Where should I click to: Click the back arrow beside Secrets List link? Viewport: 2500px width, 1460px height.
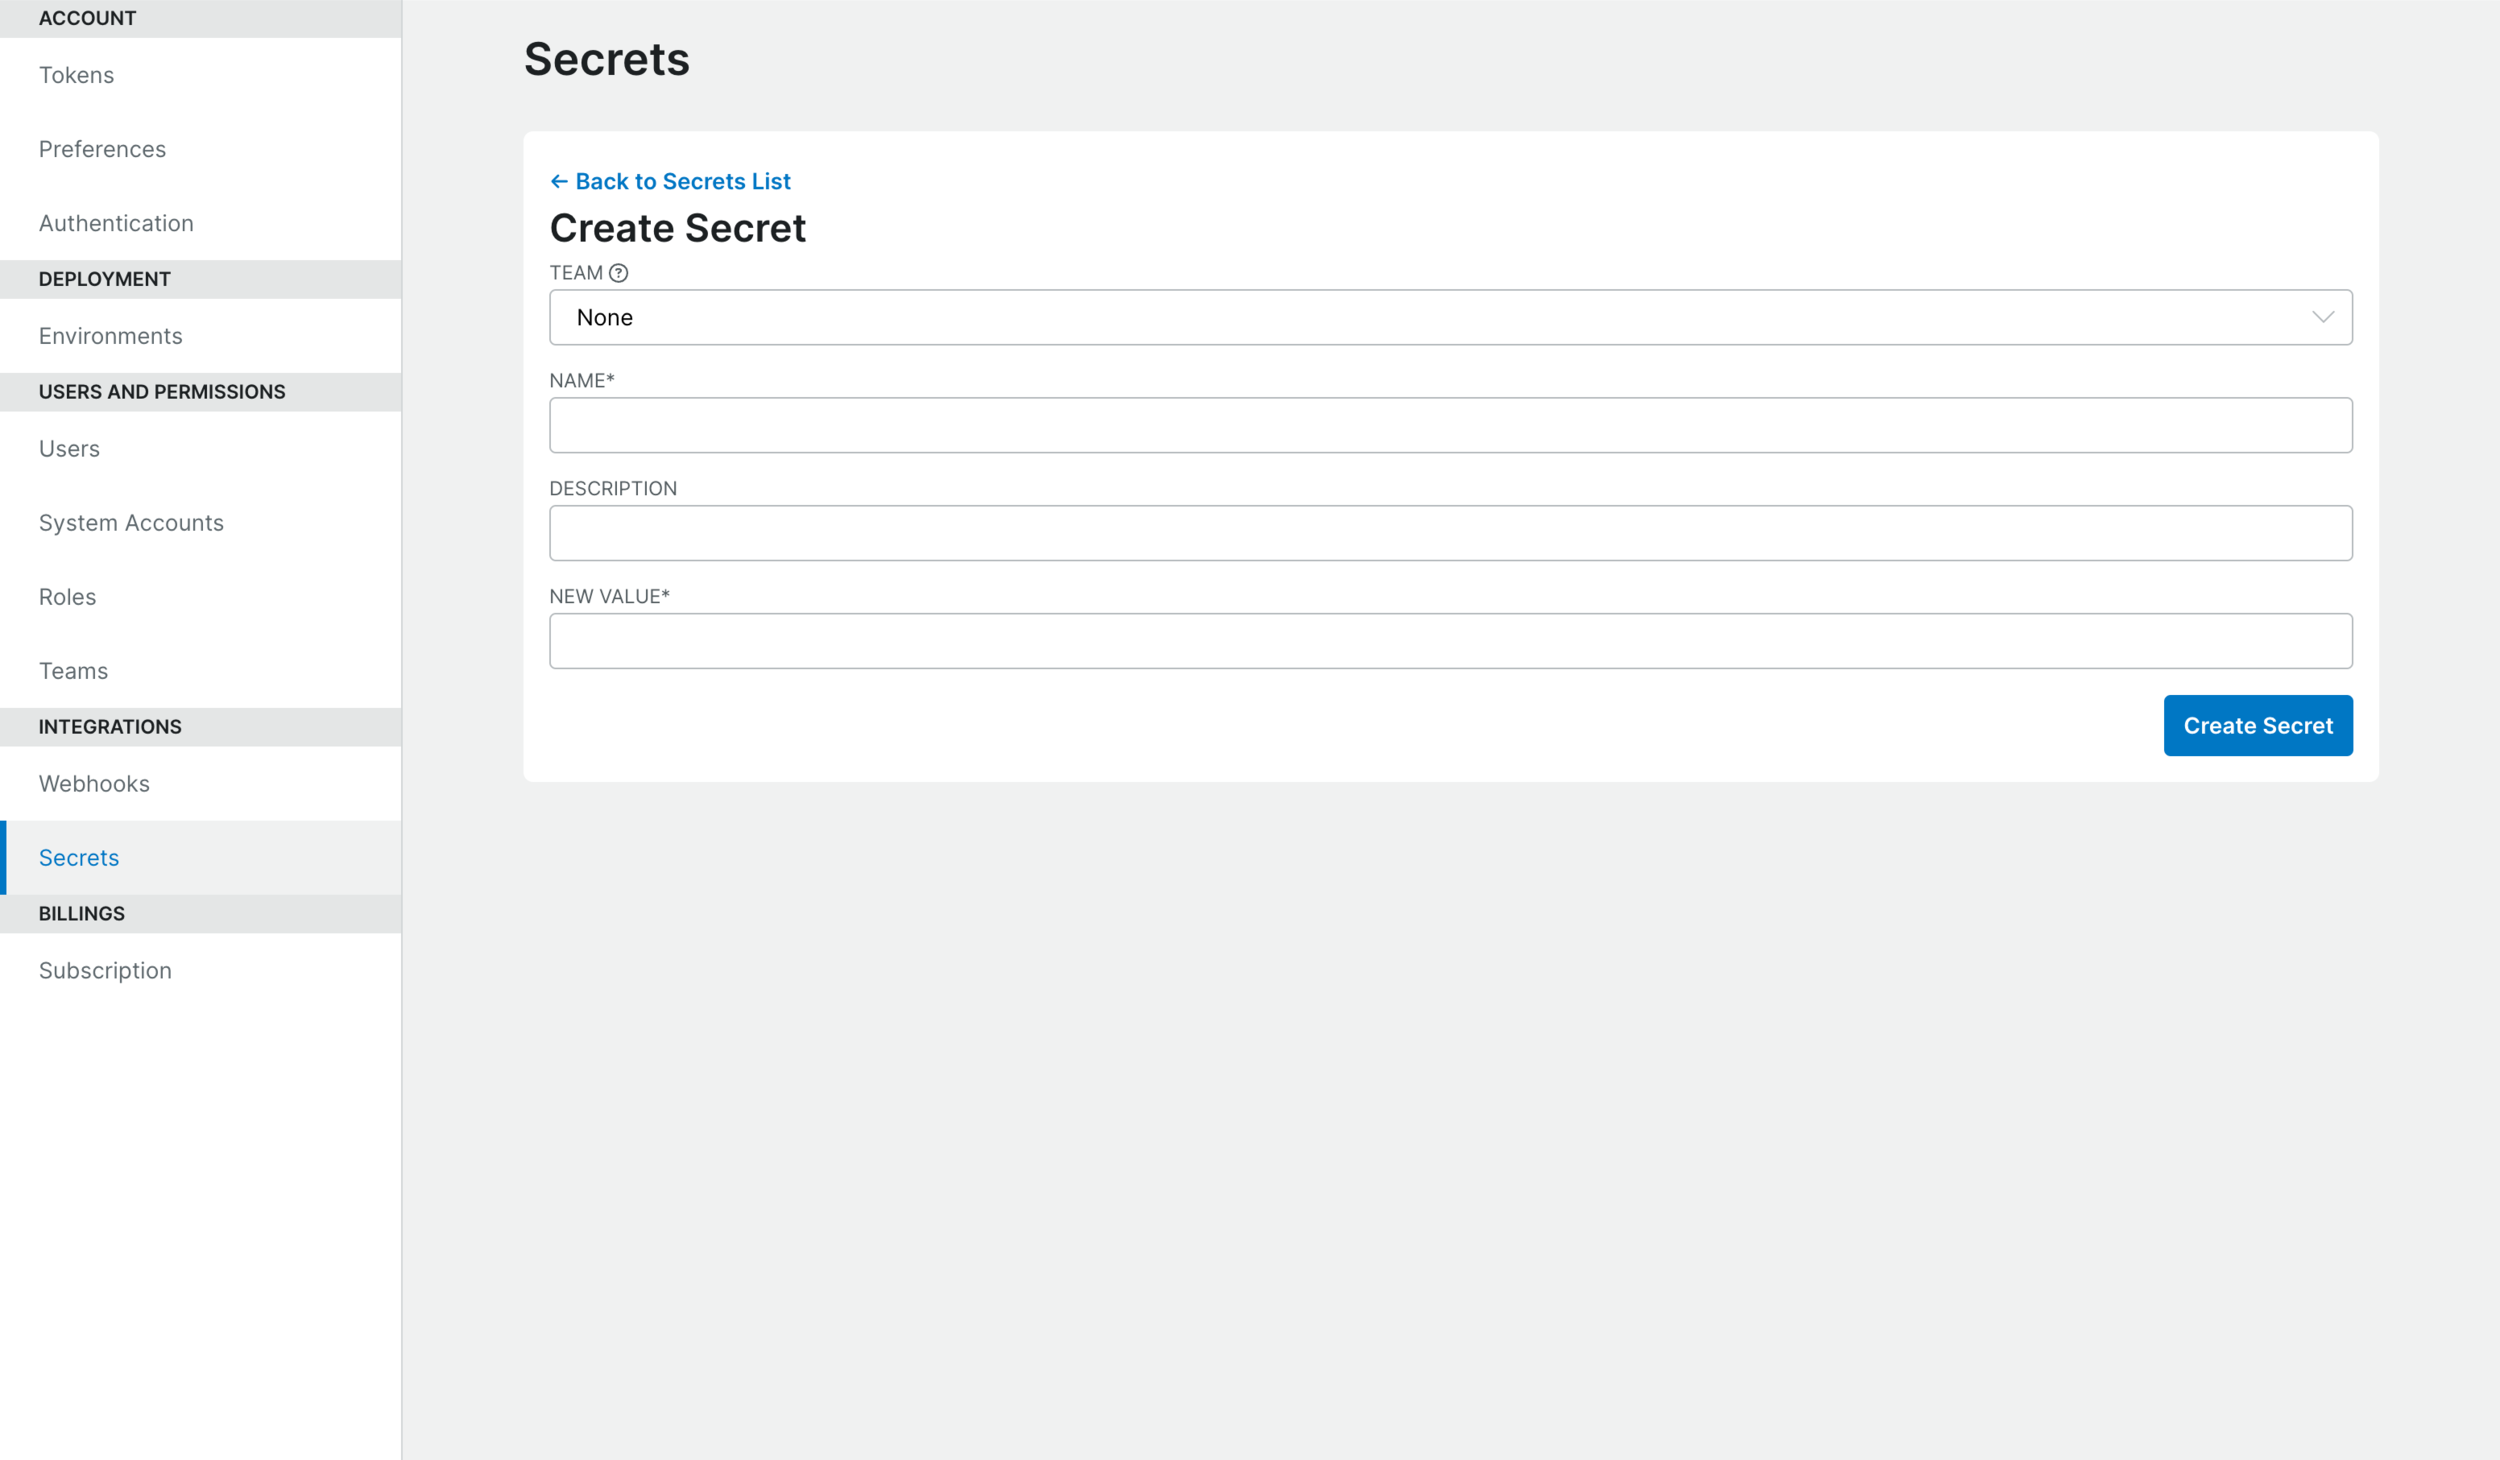[559, 181]
